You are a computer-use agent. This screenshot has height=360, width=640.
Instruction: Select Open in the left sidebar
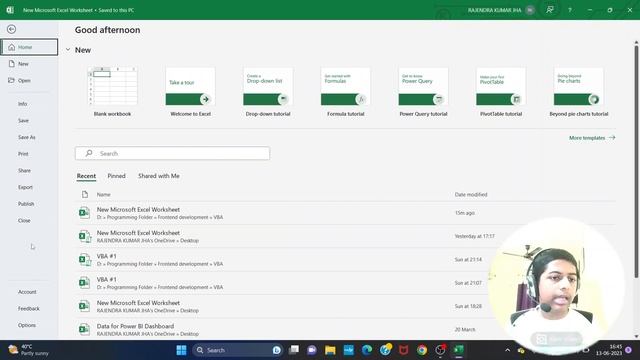click(x=24, y=80)
